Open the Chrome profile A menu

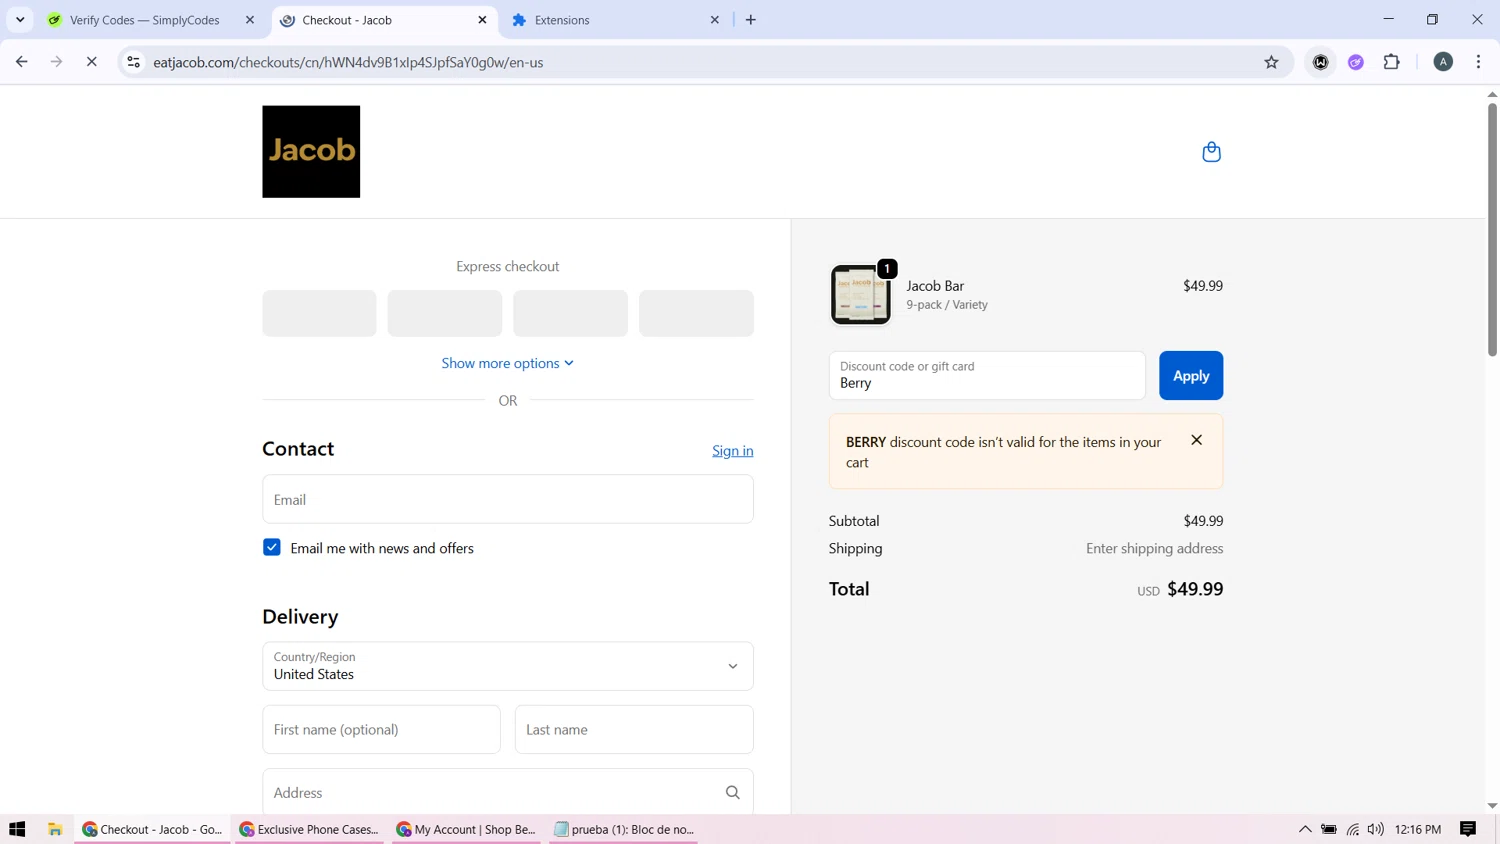[x=1443, y=62]
